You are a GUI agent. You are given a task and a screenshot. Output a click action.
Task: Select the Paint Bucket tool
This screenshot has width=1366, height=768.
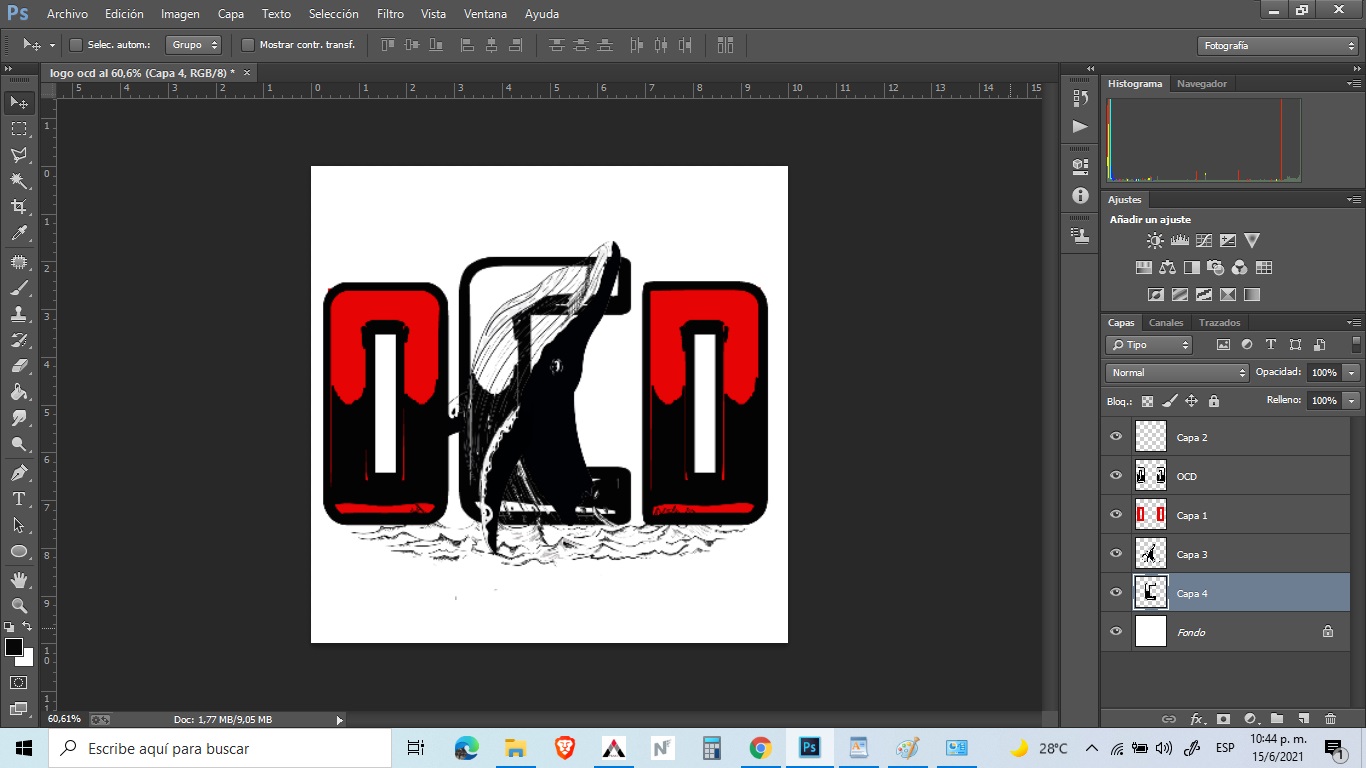pyautogui.click(x=19, y=392)
